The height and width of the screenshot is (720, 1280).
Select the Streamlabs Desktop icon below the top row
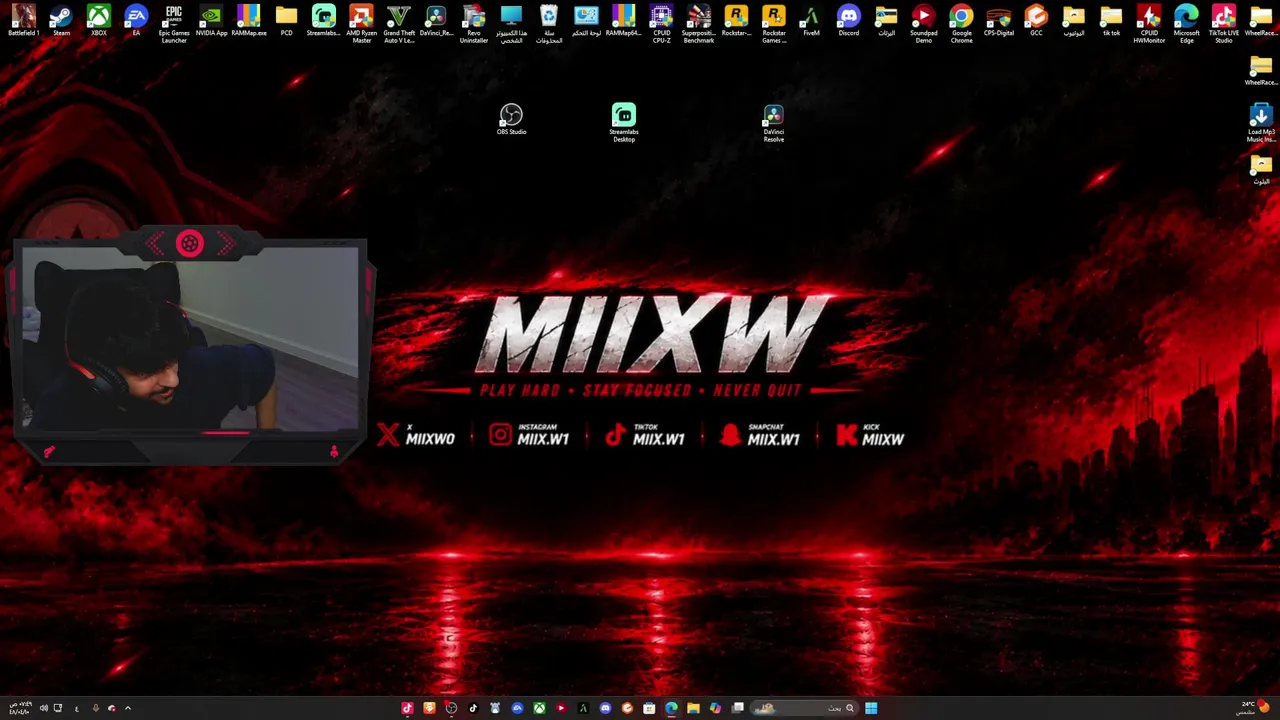(624, 123)
